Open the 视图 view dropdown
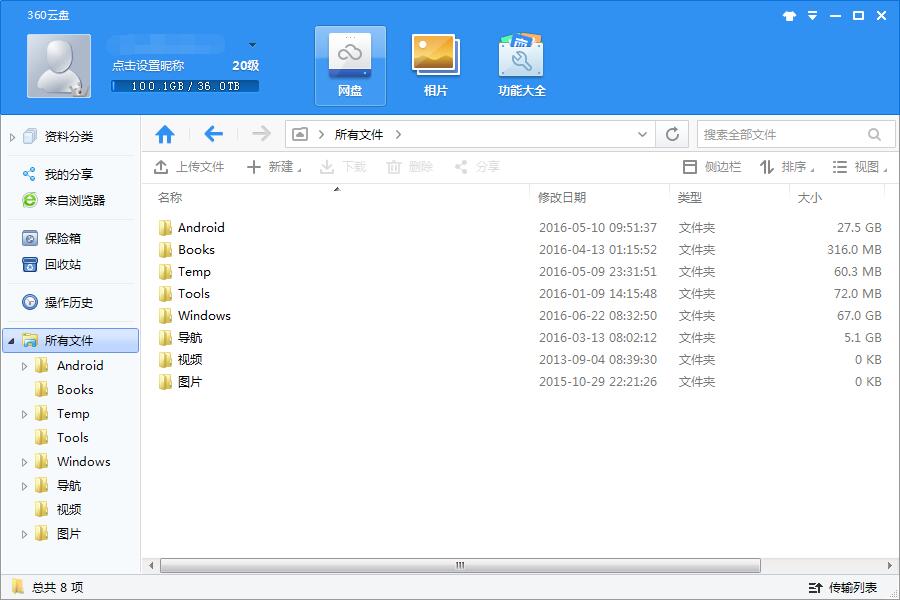 [x=859, y=167]
